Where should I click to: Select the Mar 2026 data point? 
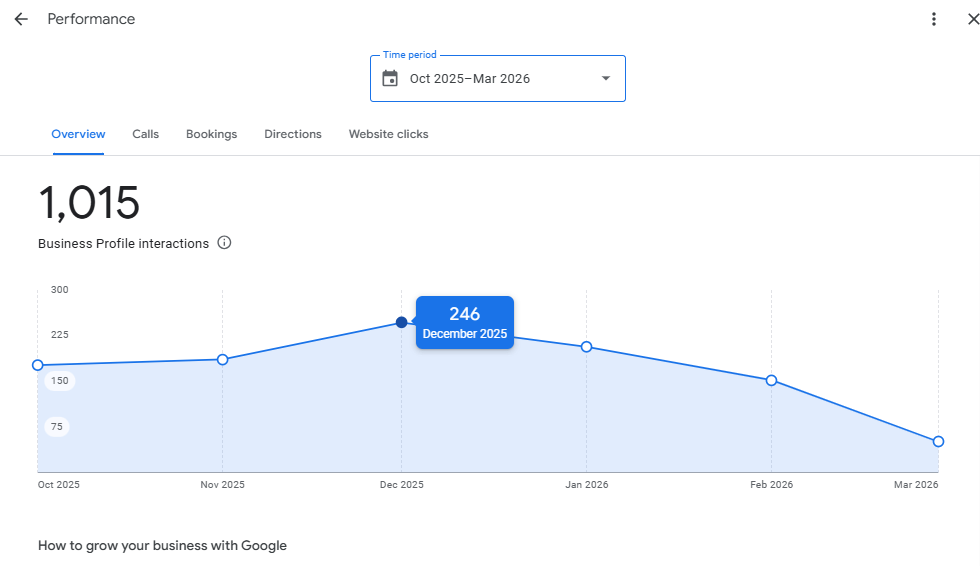[938, 441]
